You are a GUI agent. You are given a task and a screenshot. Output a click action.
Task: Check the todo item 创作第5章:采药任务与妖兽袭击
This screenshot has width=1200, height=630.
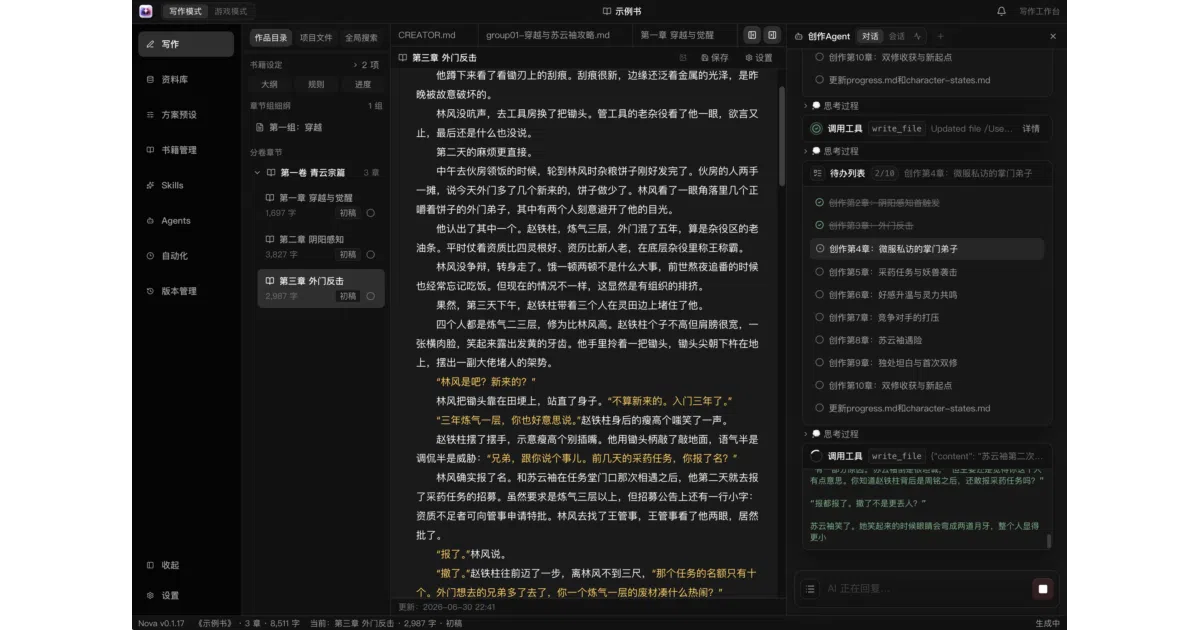820,272
